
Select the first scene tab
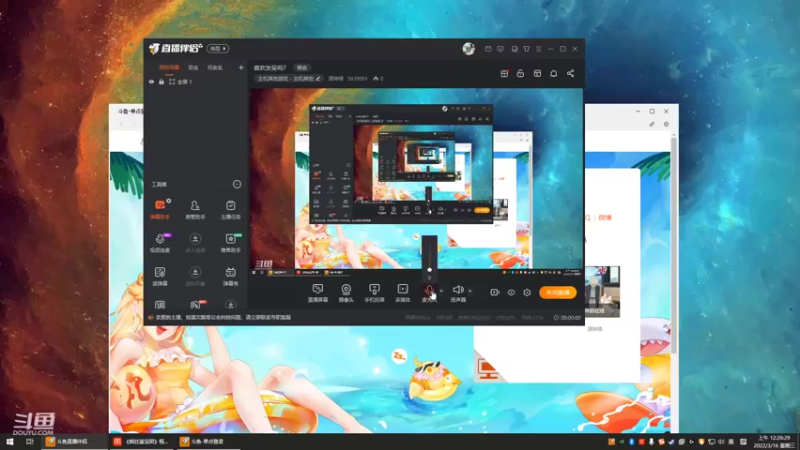click(x=169, y=67)
